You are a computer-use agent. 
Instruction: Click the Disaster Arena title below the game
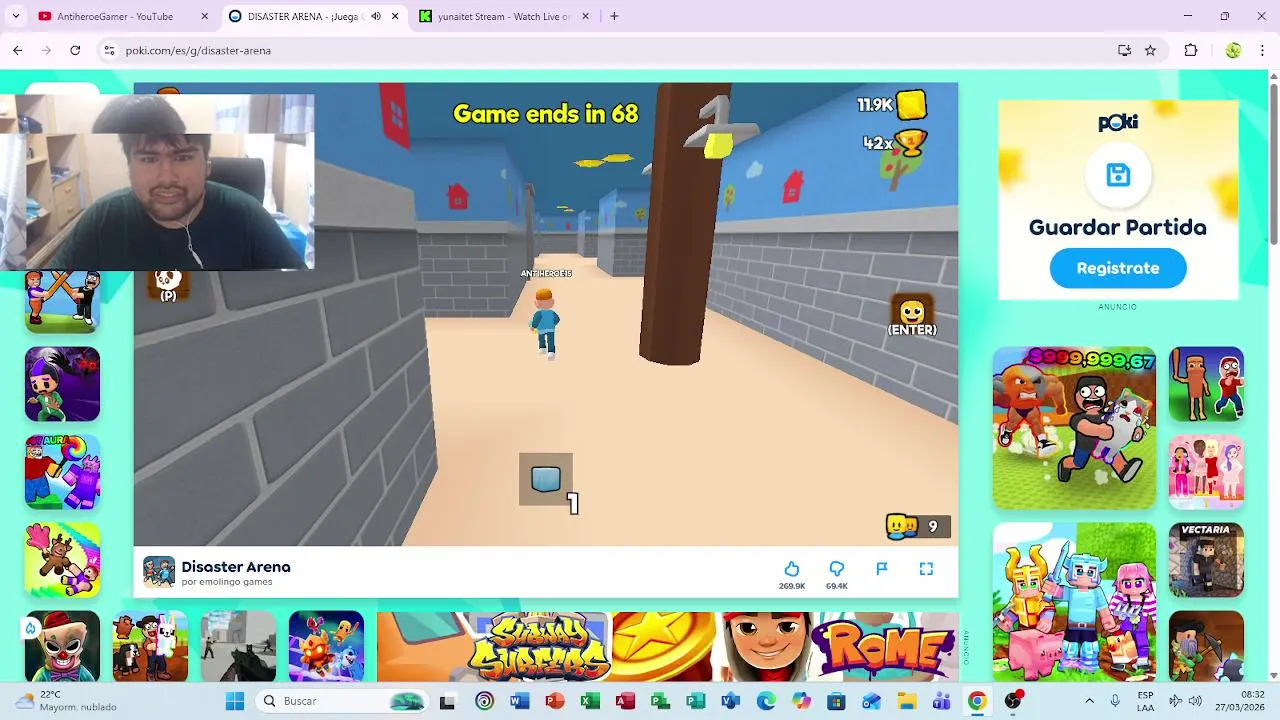pyautogui.click(x=236, y=567)
